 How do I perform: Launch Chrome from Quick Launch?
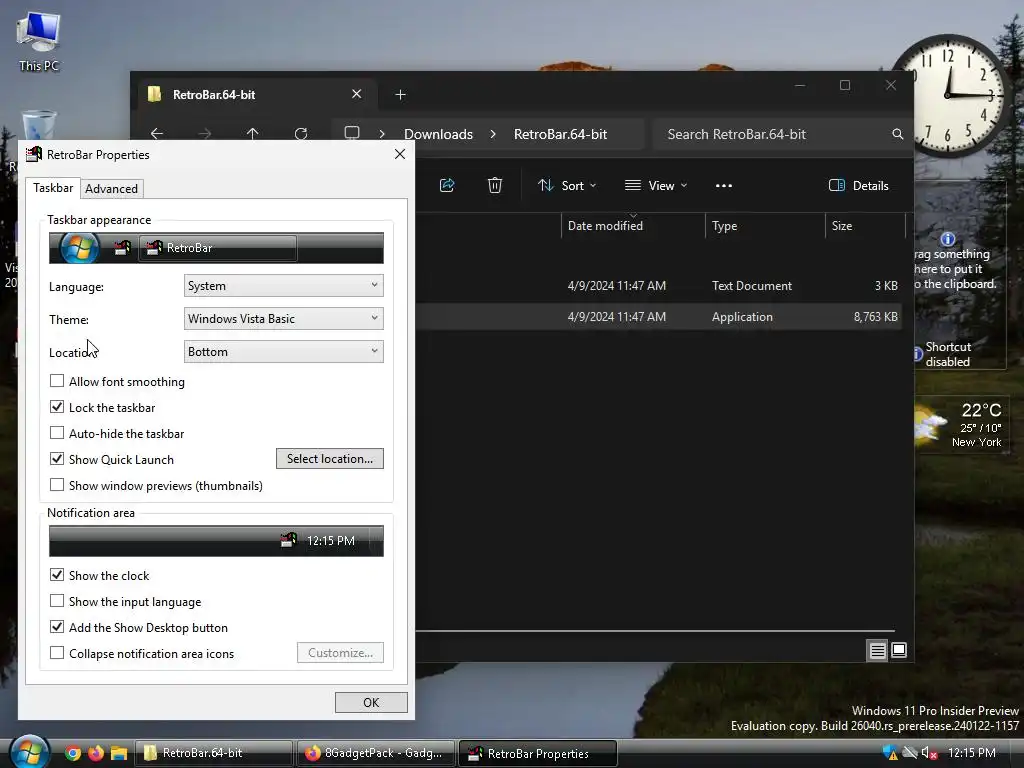pos(72,753)
